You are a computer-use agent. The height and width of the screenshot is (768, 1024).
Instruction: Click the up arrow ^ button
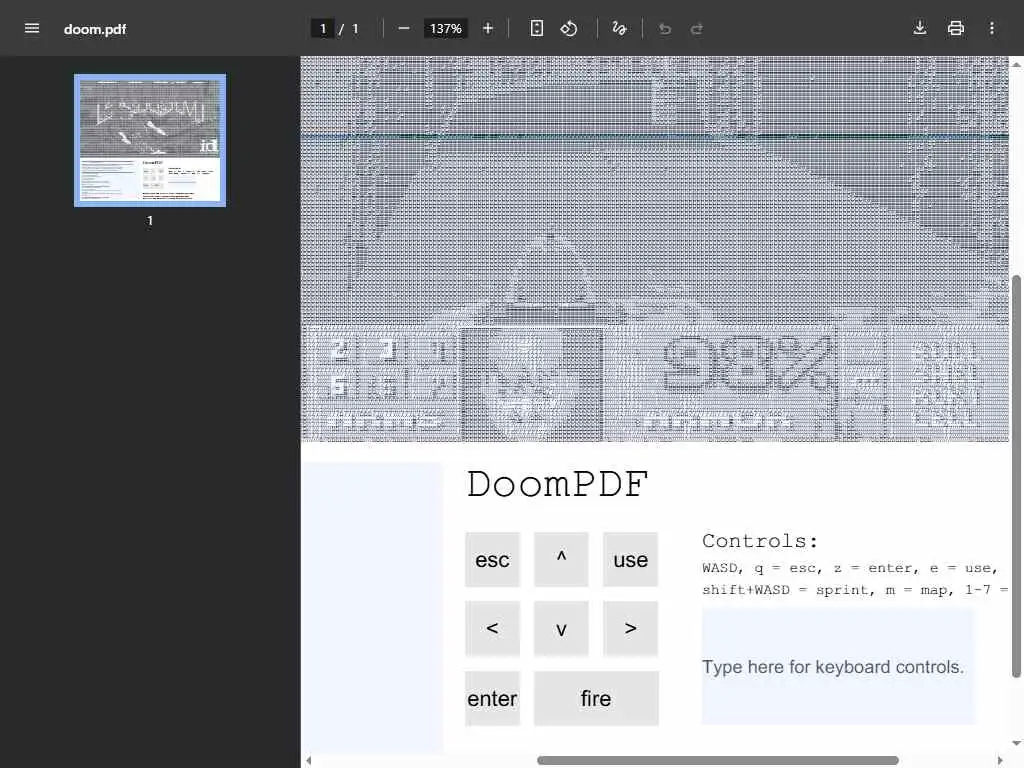point(561,559)
